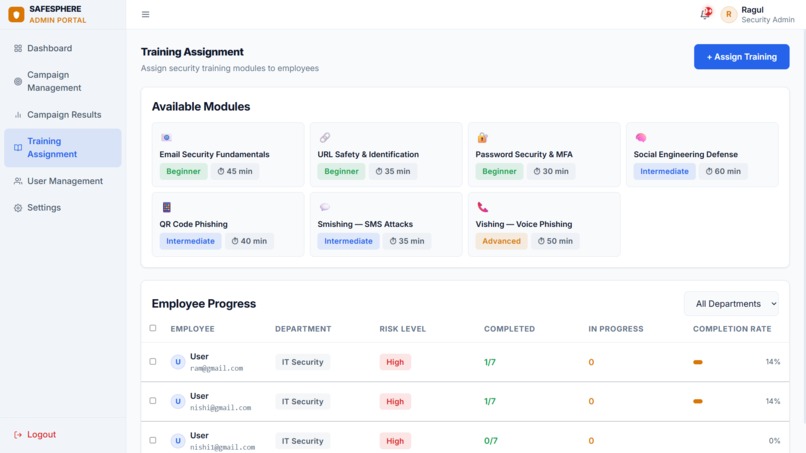806x453 pixels.
Task: Click the 0% completion rate value
Action: [774, 441]
